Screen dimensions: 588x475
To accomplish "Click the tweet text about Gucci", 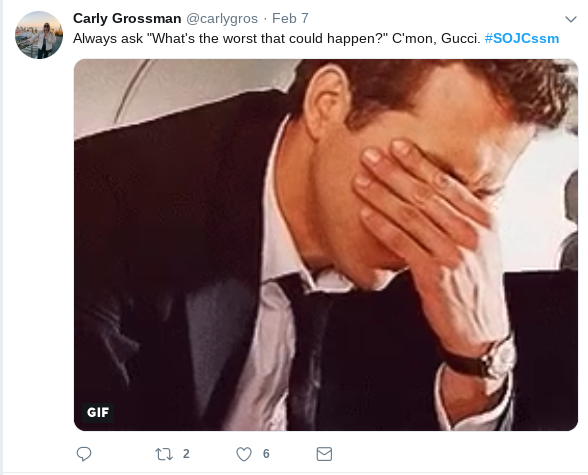I will pos(276,38).
